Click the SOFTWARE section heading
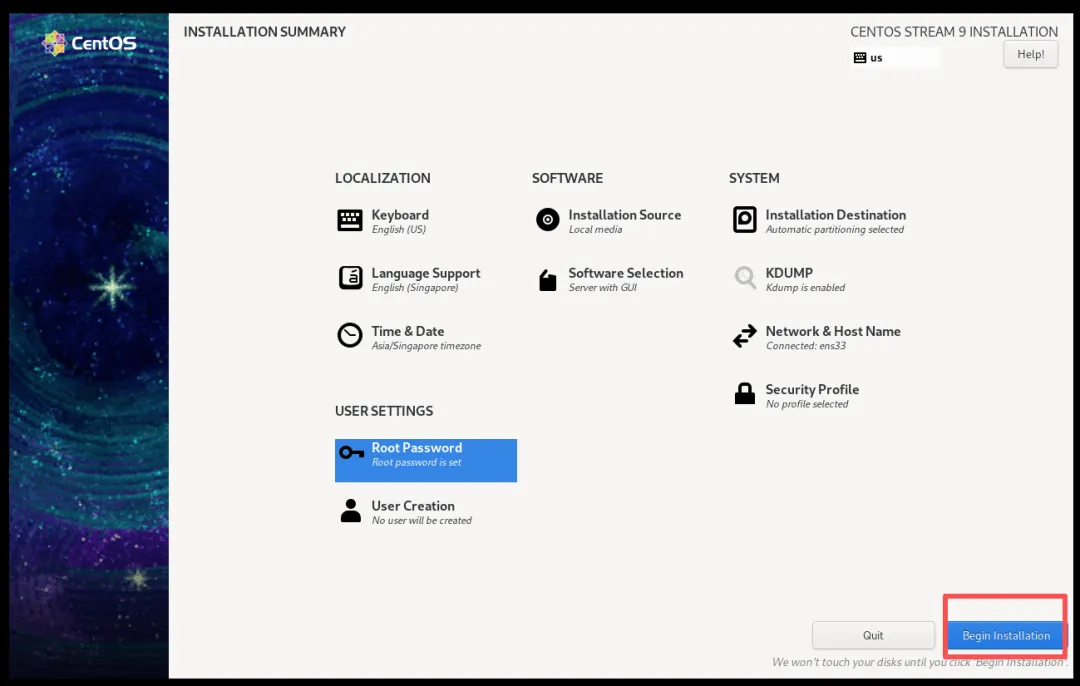 tap(567, 178)
